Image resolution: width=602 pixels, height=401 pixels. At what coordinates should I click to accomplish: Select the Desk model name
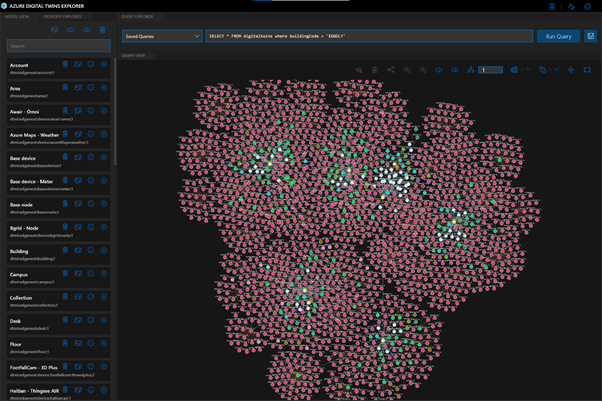(x=15, y=321)
